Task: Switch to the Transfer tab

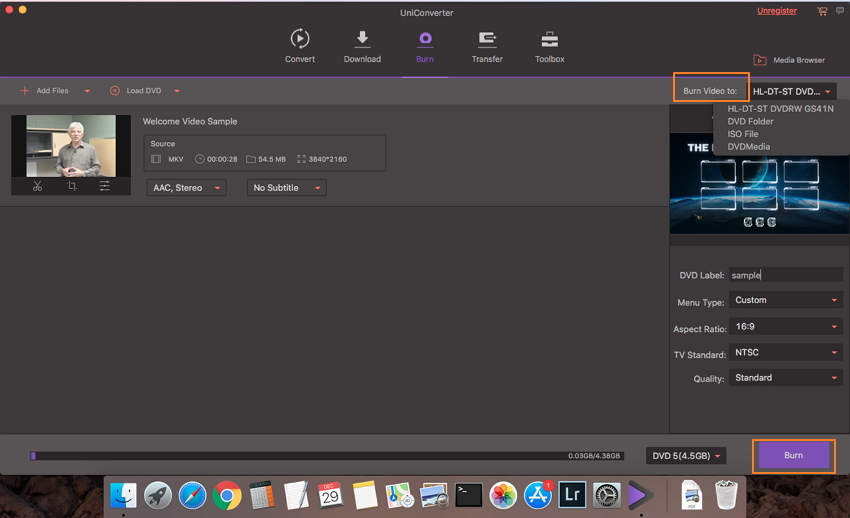Action: coord(487,46)
